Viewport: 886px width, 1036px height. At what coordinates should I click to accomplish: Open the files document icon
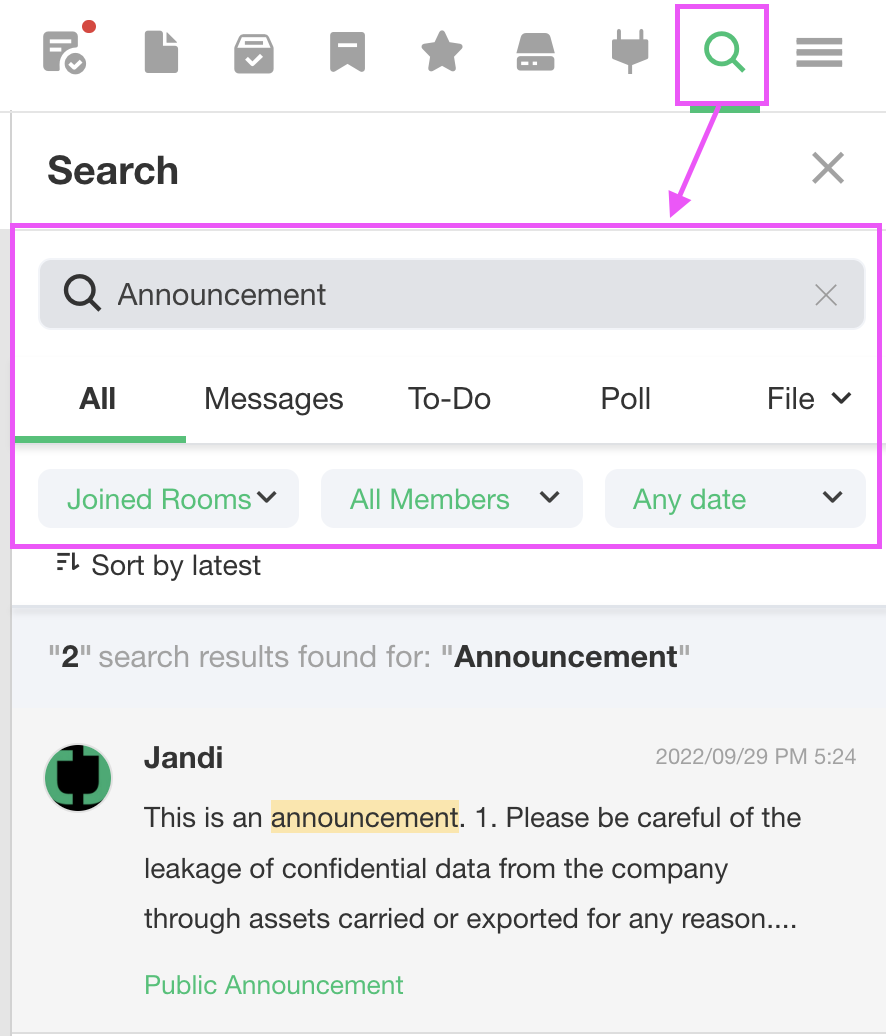tap(161, 52)
